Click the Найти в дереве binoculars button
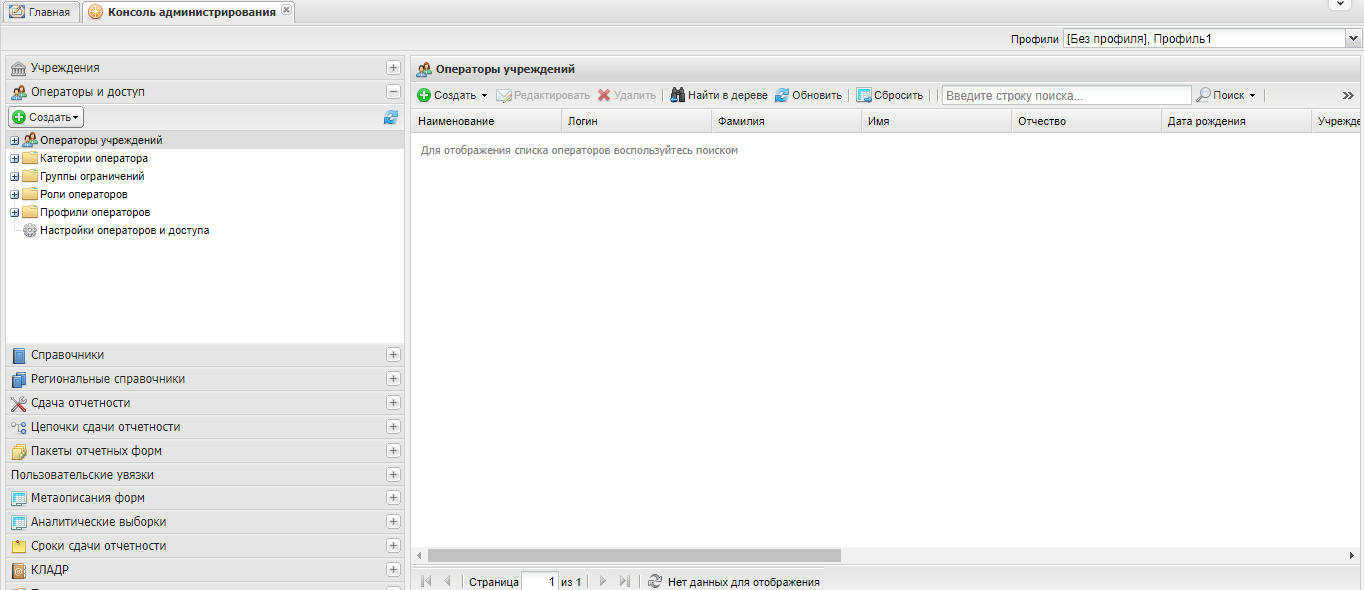The width and height of the screenshot is (1364, 590). click(718, 95)
